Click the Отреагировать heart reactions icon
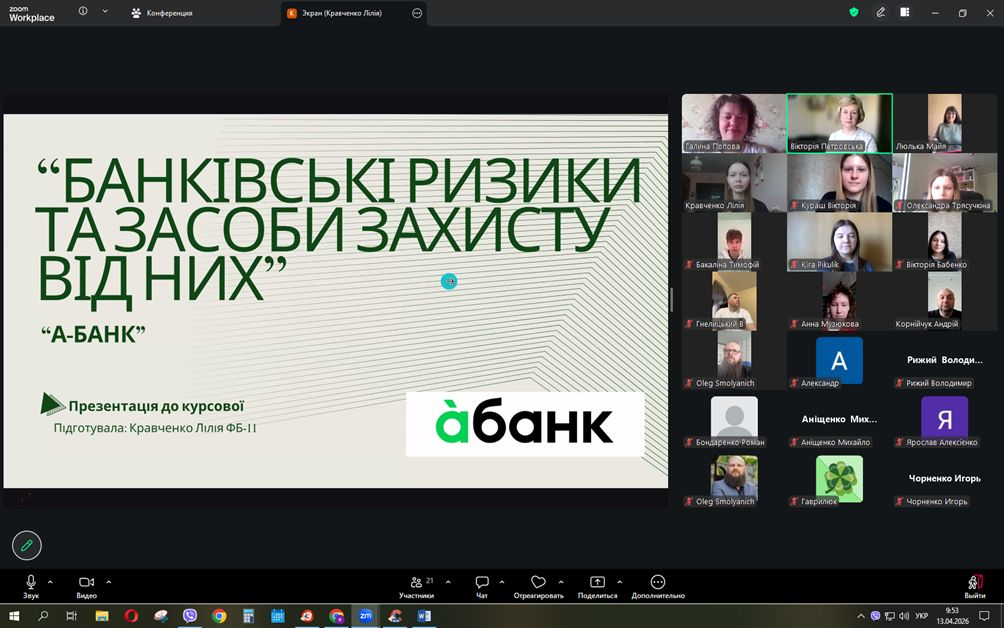Image resolution: width=1004 pixels, height=628 pixels. (538, 583)
